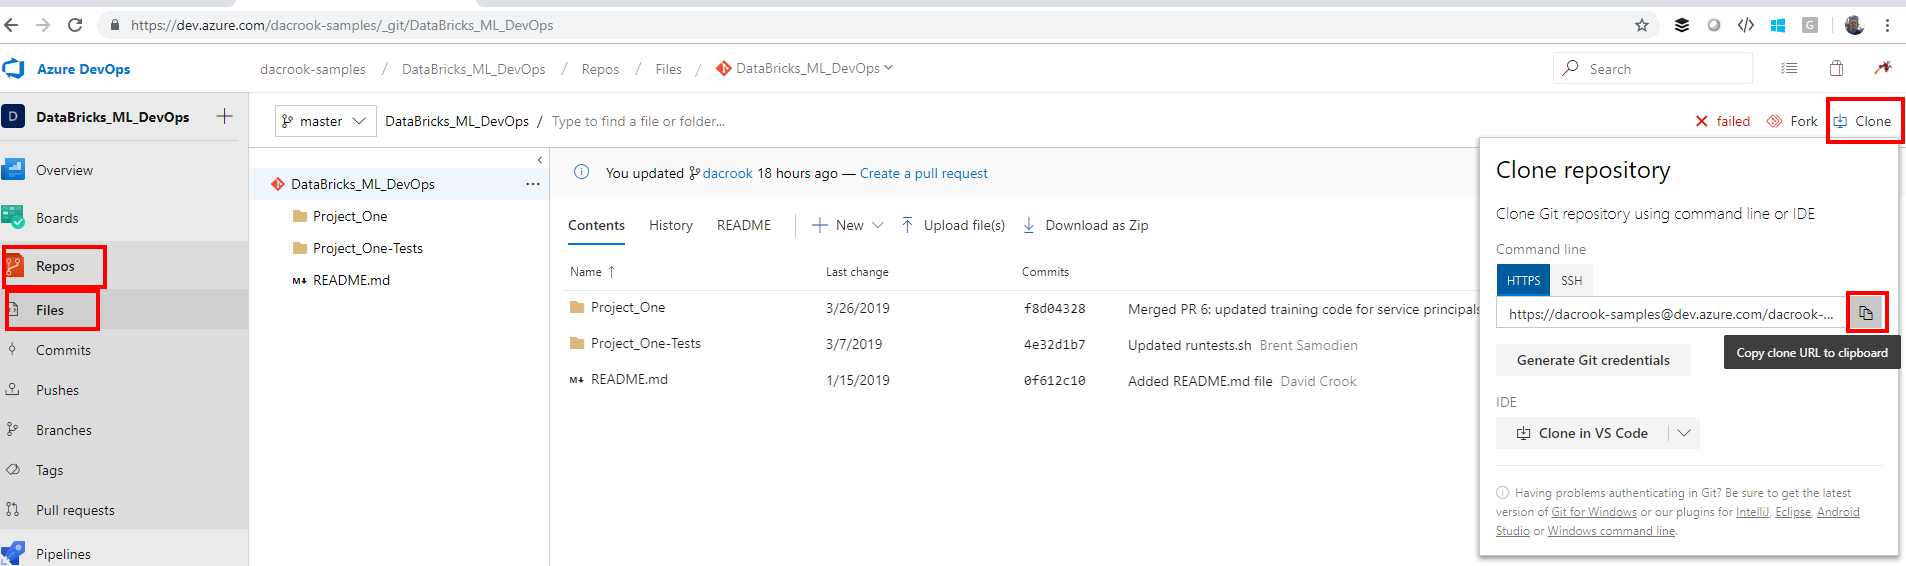Click commit hash 0f612c10
This screenshot has height=566, width=1906.
[x=1054, y=381]
